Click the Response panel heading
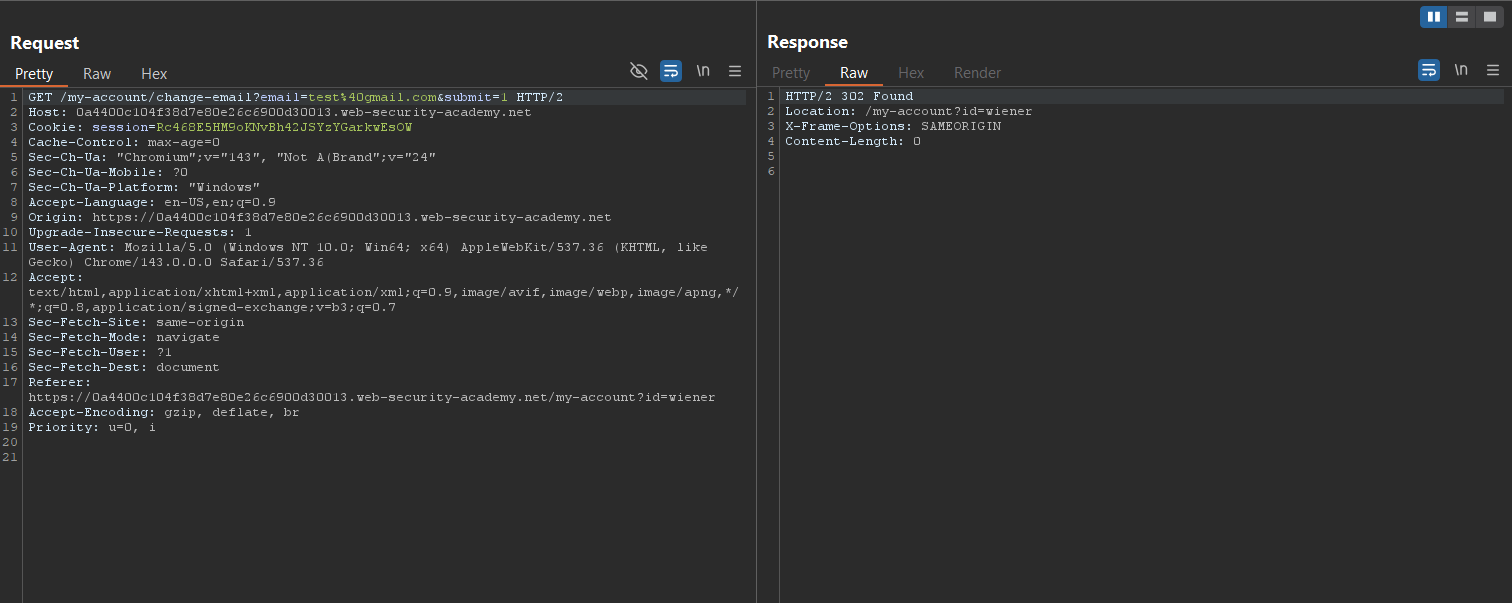Viewport: 1512px width, 603px height. click(807, 42)
